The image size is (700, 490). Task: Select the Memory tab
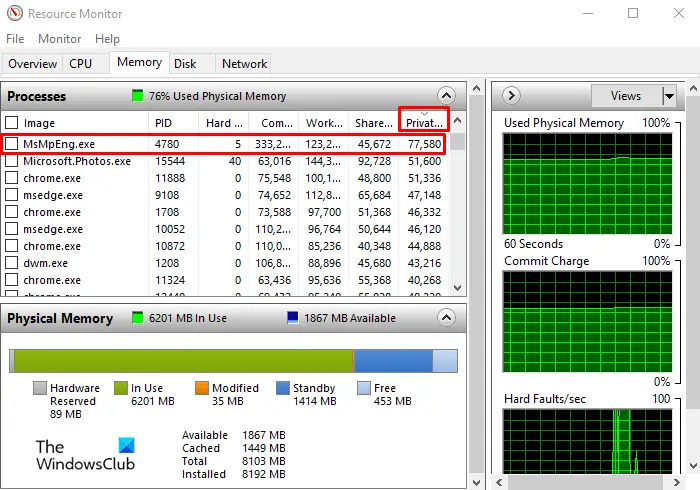139,62
